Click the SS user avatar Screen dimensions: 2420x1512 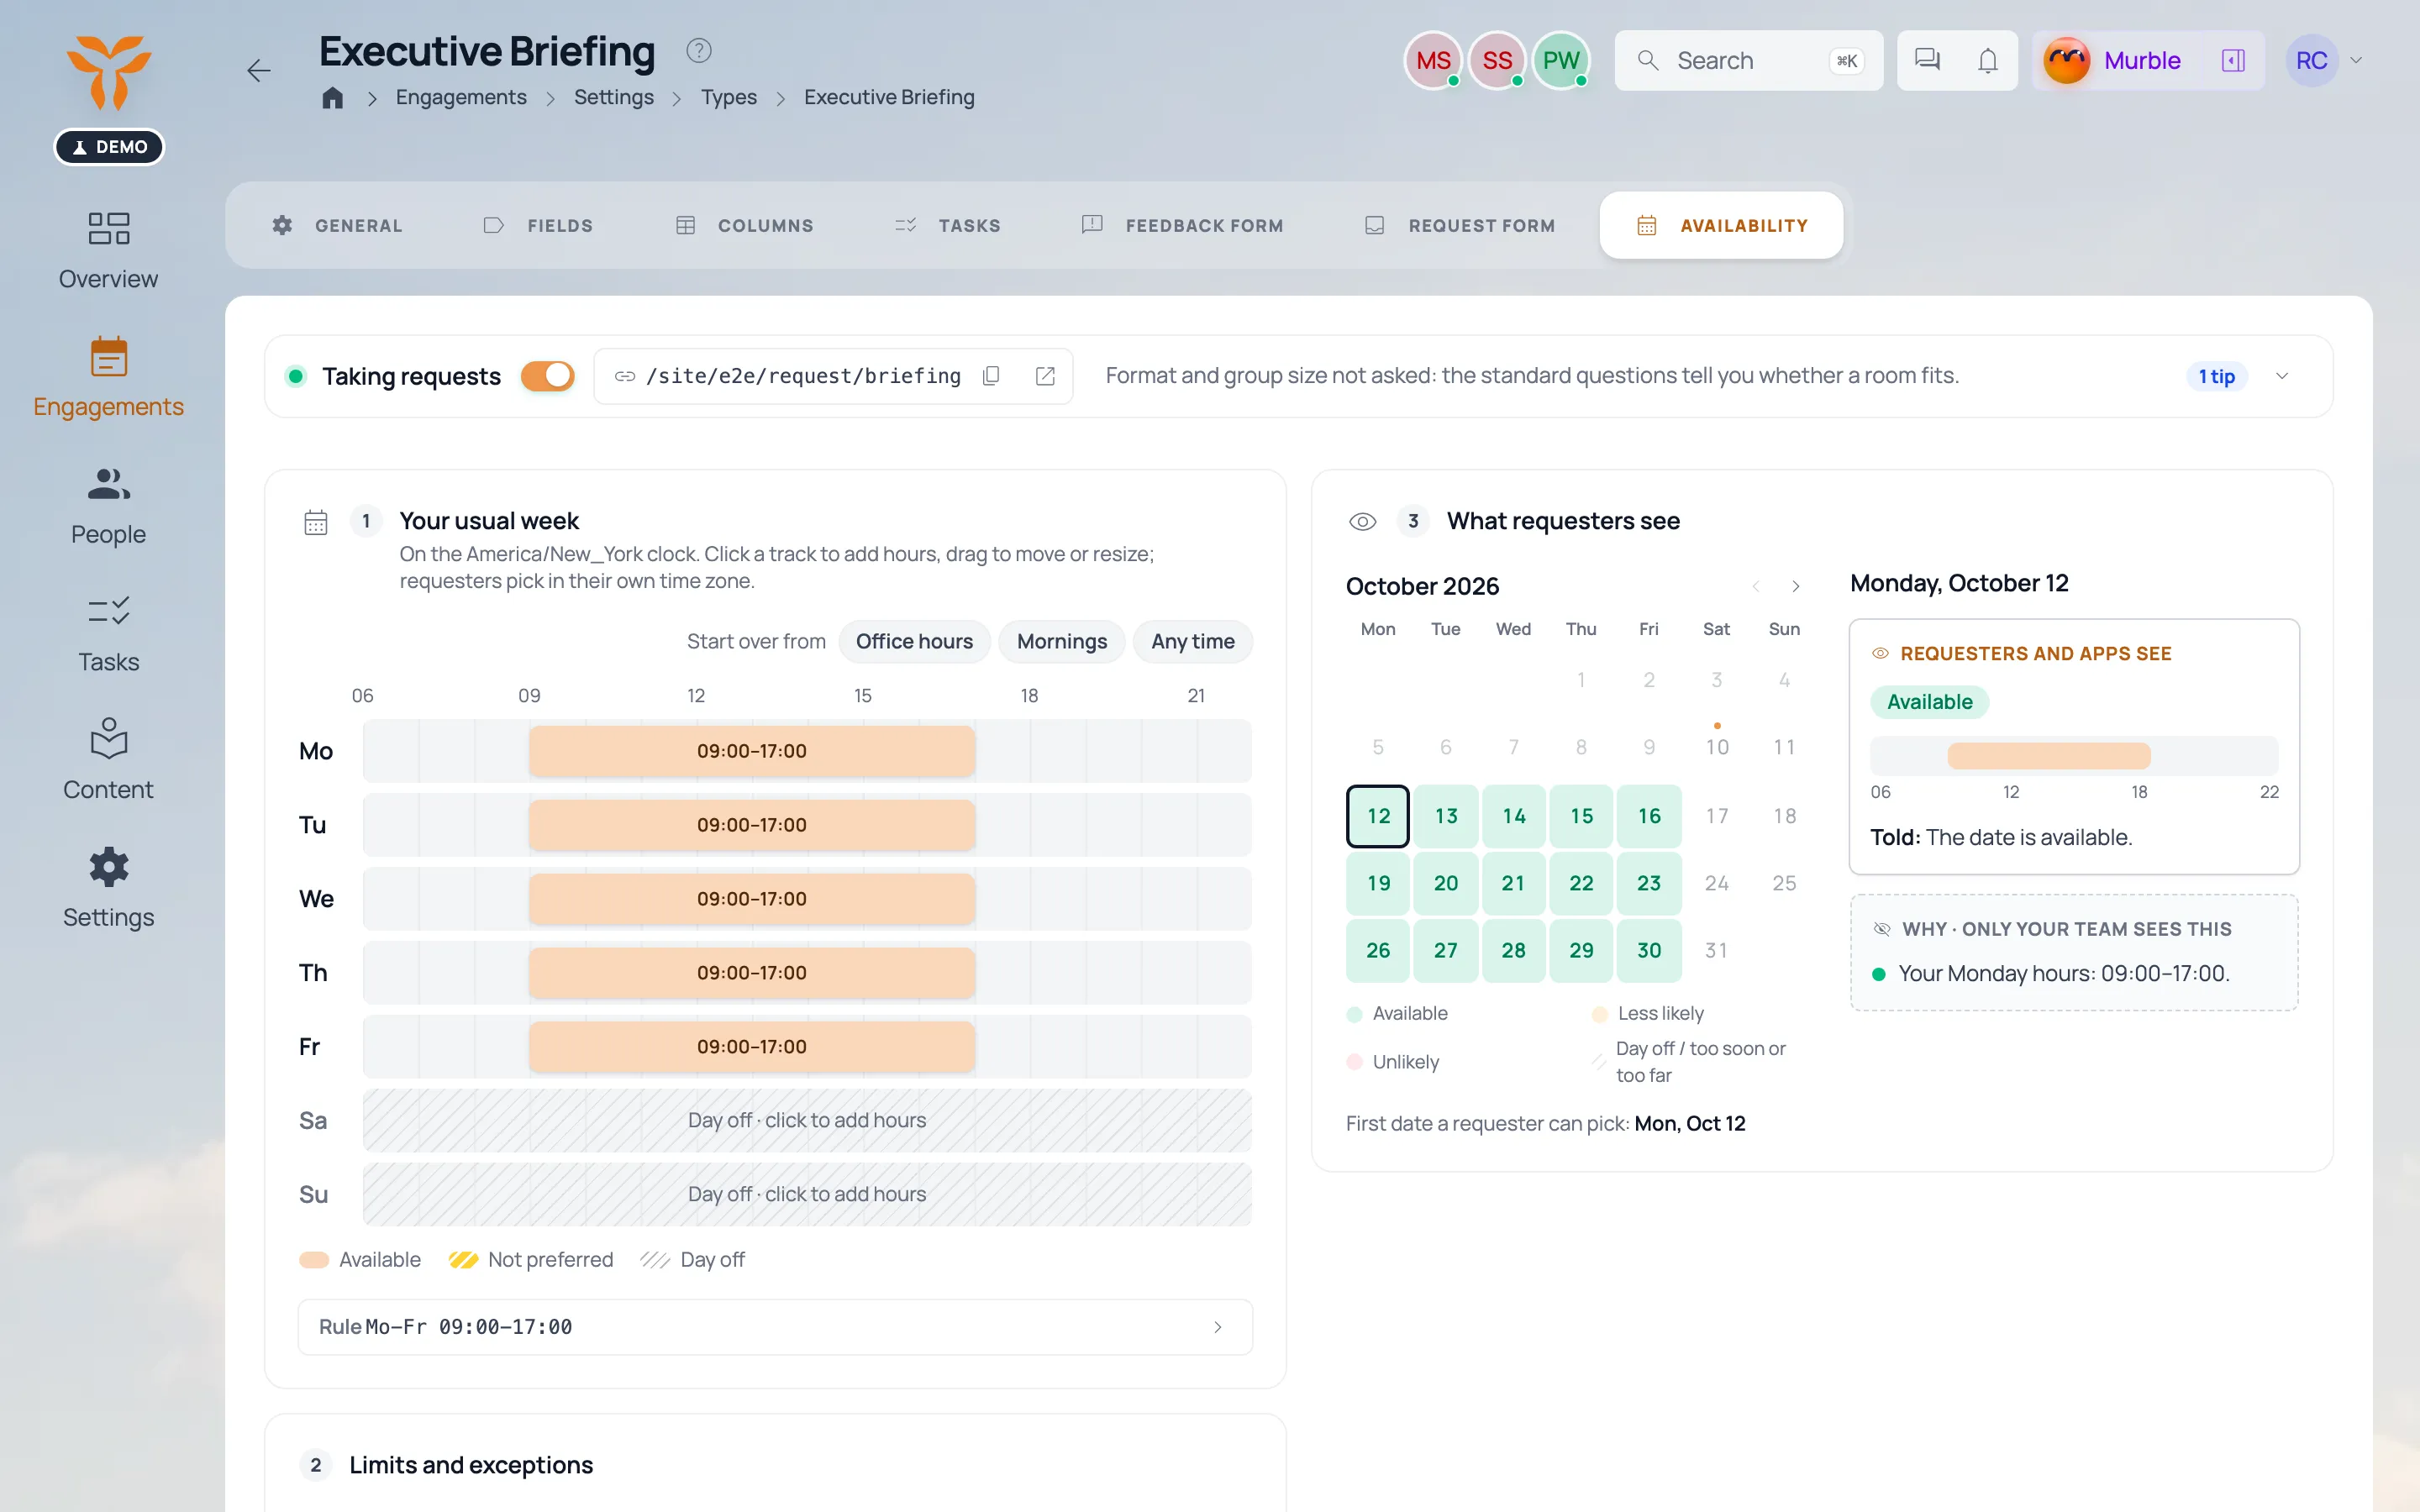[x=1497, y=60]
